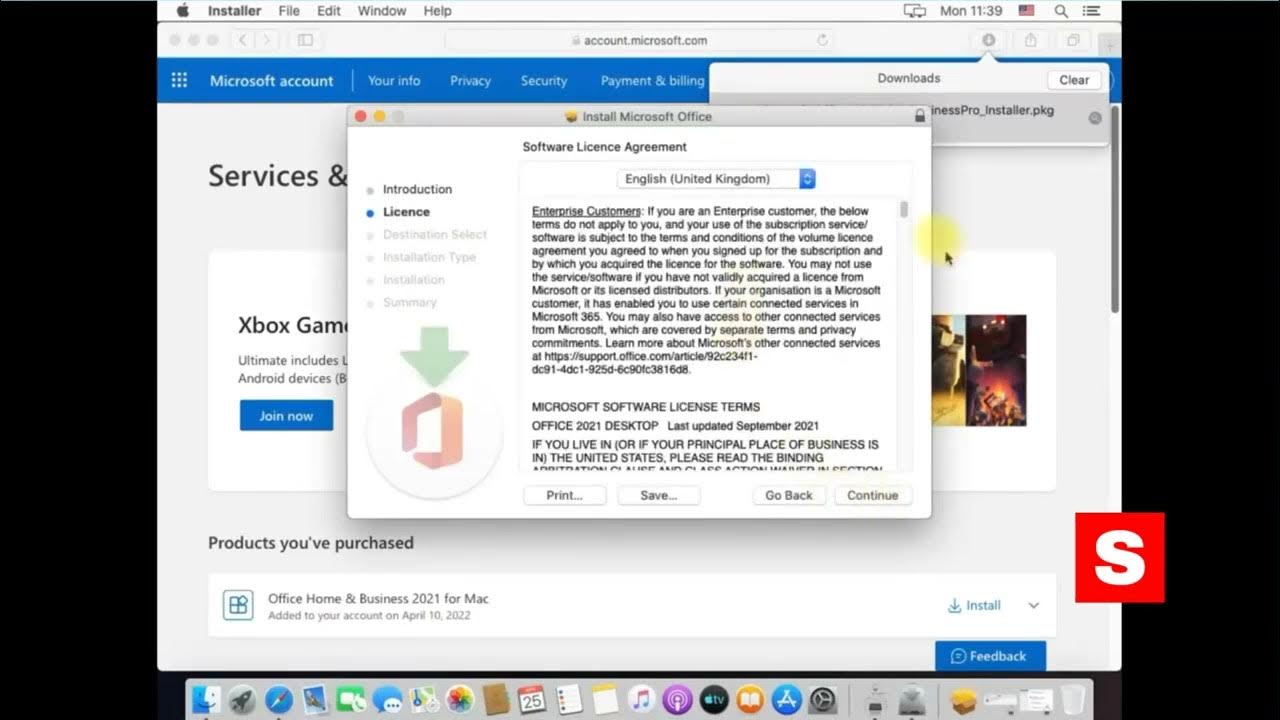Open the Apple menu
Screen dimensions: 1280x720
coord(183,11)
